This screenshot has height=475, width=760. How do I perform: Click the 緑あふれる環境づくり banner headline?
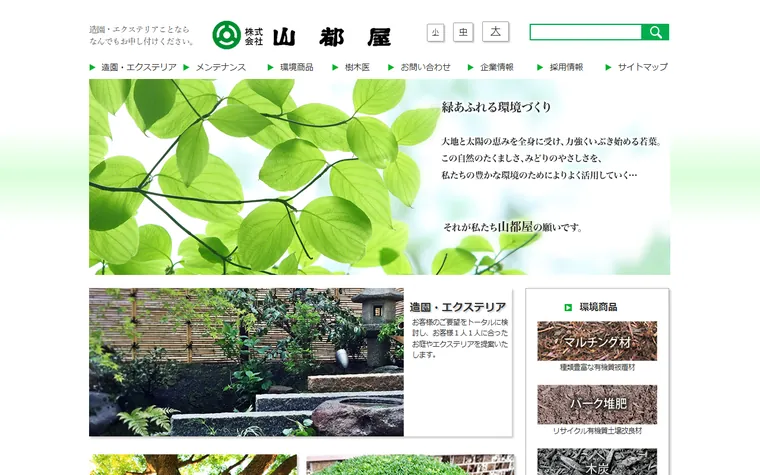coord(496,107)
